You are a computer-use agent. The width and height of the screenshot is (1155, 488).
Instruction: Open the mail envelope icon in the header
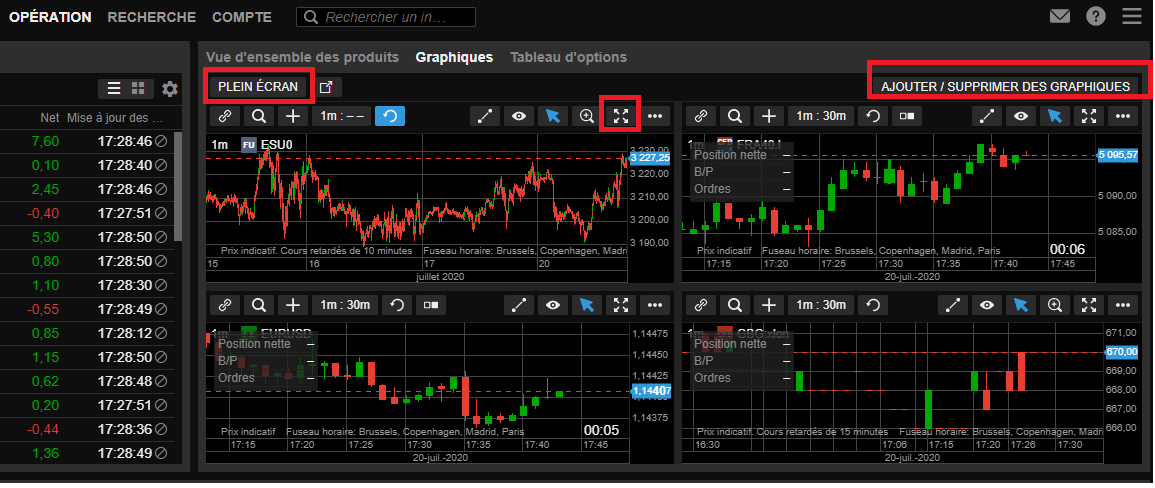coord(1060,17)
